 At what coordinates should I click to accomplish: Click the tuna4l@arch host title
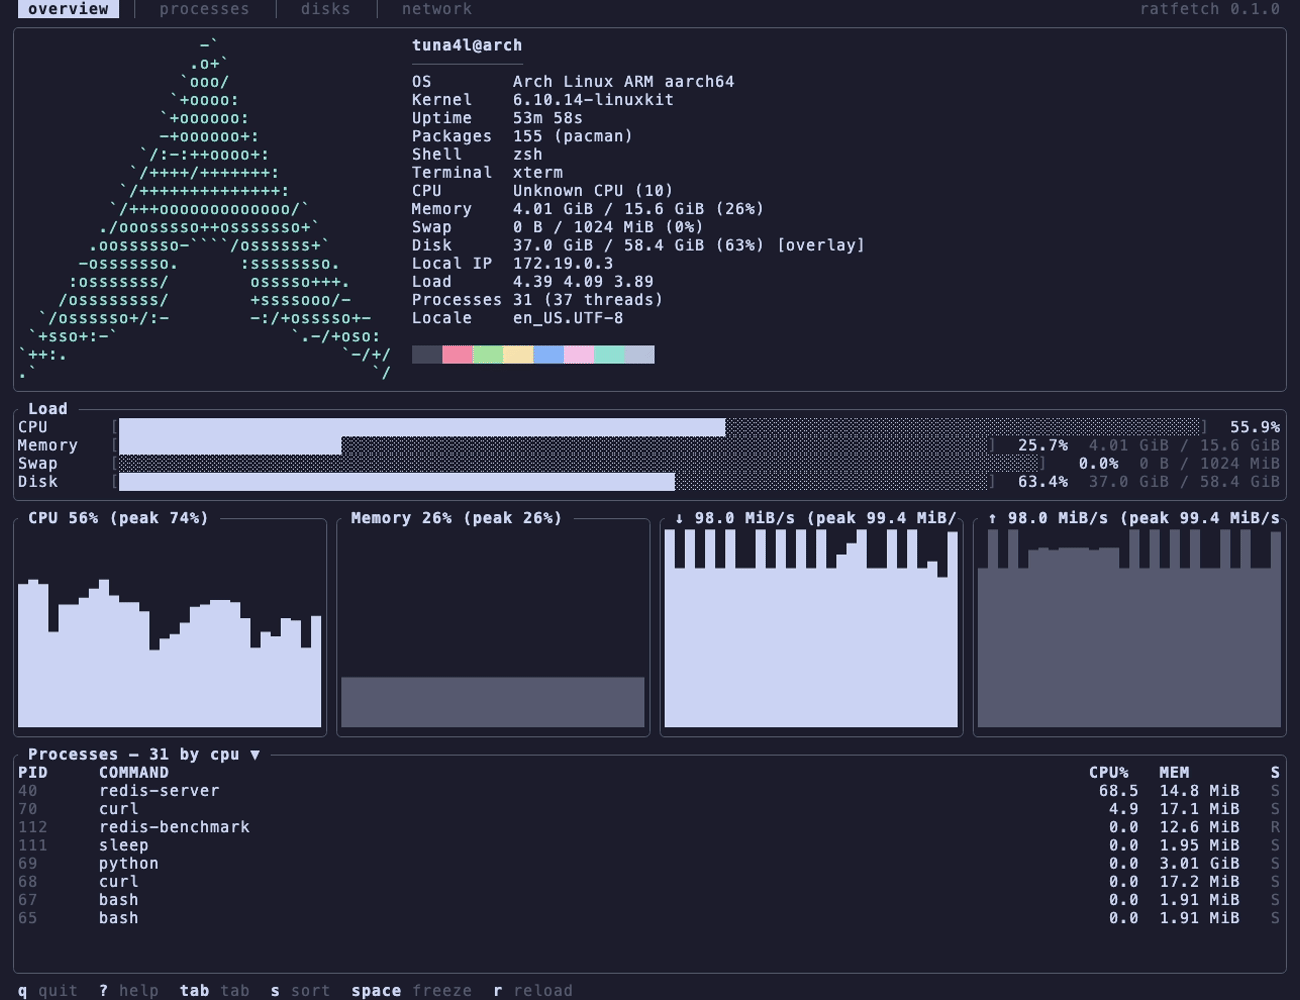467,45
